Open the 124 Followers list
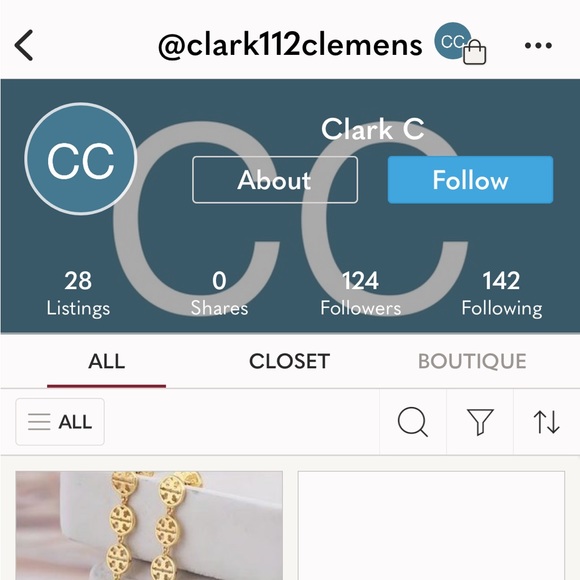The height and width of the screenshot is (580, 580). click(x=361, y=294)
